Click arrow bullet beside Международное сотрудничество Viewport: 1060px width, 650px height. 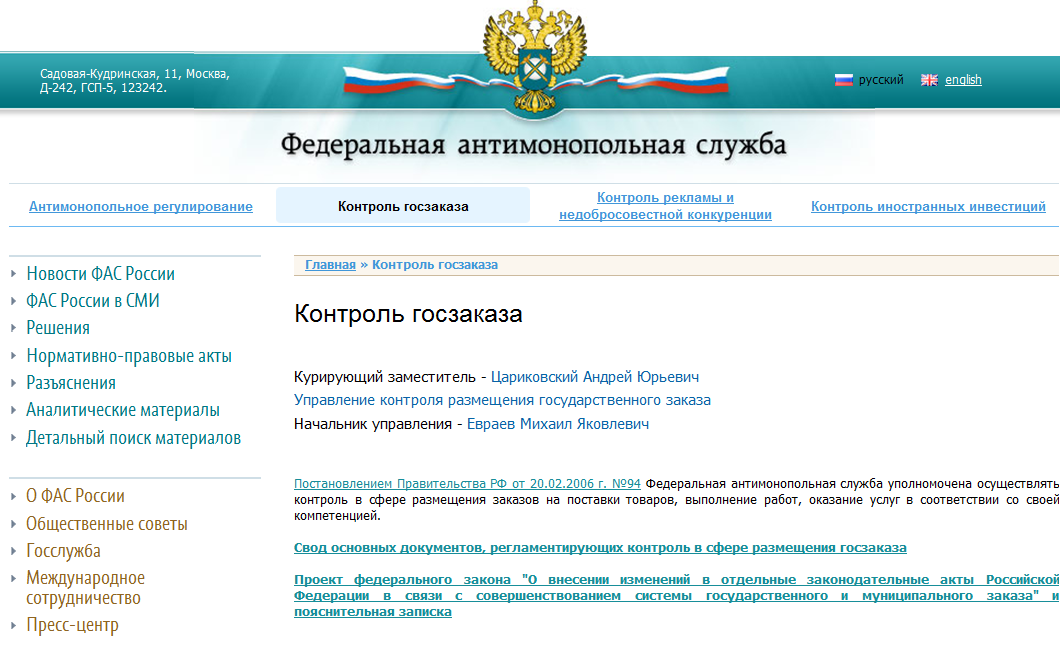pyautogui.click(x=14, y=578)
